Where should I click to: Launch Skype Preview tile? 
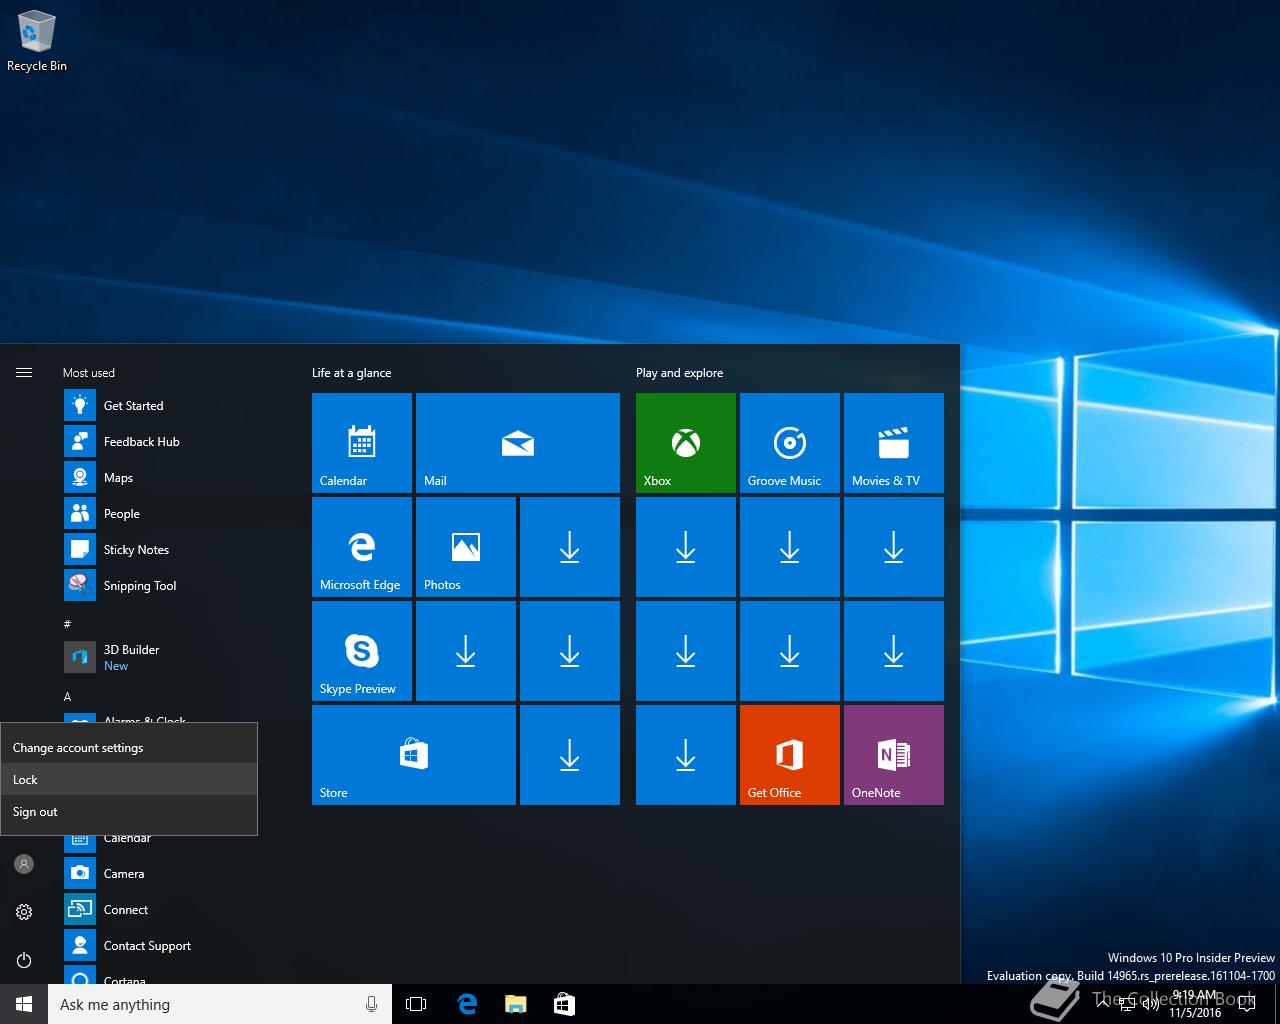(x=361, y=650)
